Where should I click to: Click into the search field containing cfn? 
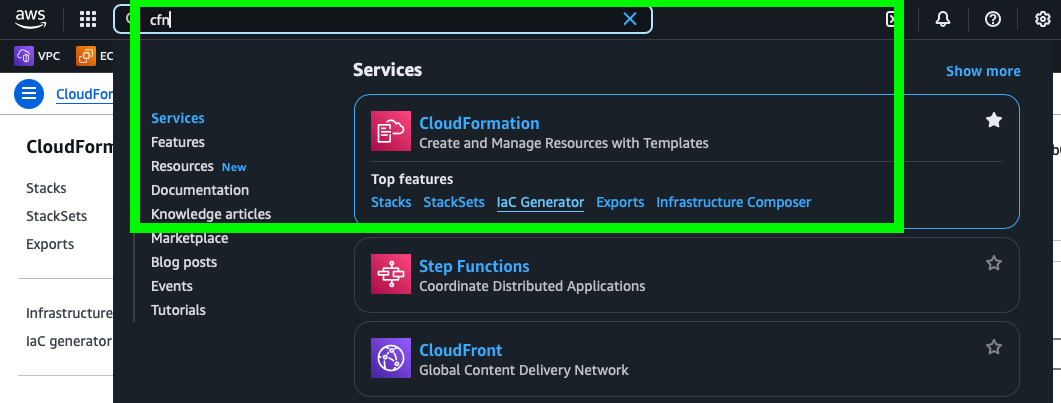point(382,20)
